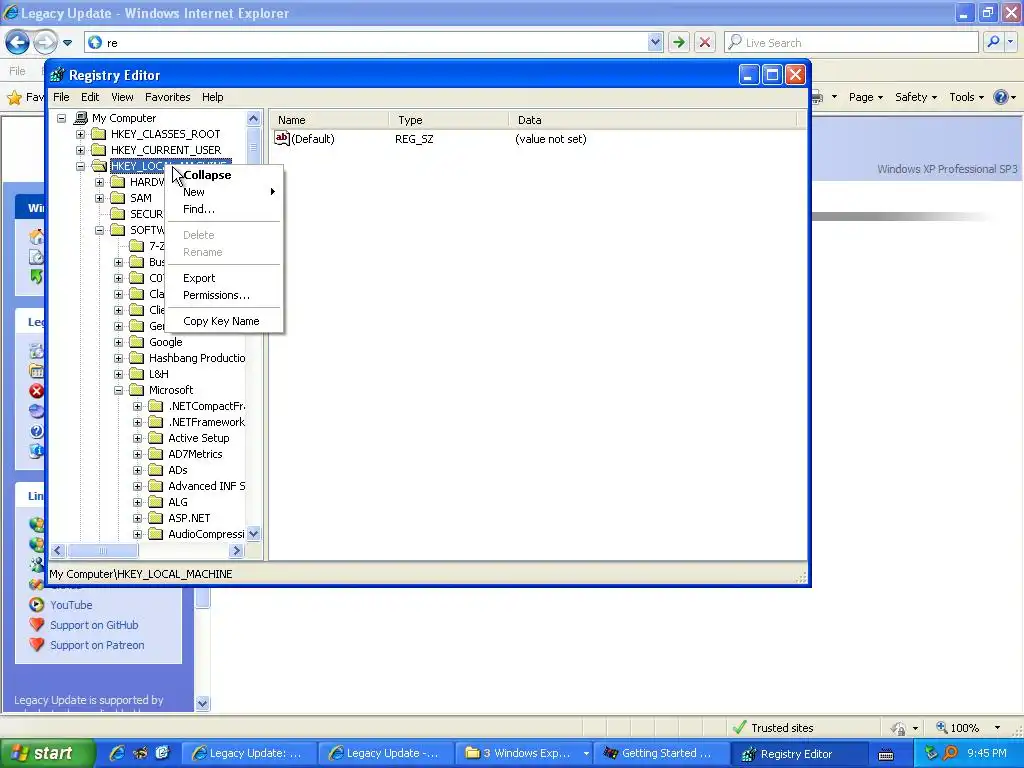Select the HKEY_CURRENT_USER folder icon
The image size is (1024, 768).
pos(99,150)
